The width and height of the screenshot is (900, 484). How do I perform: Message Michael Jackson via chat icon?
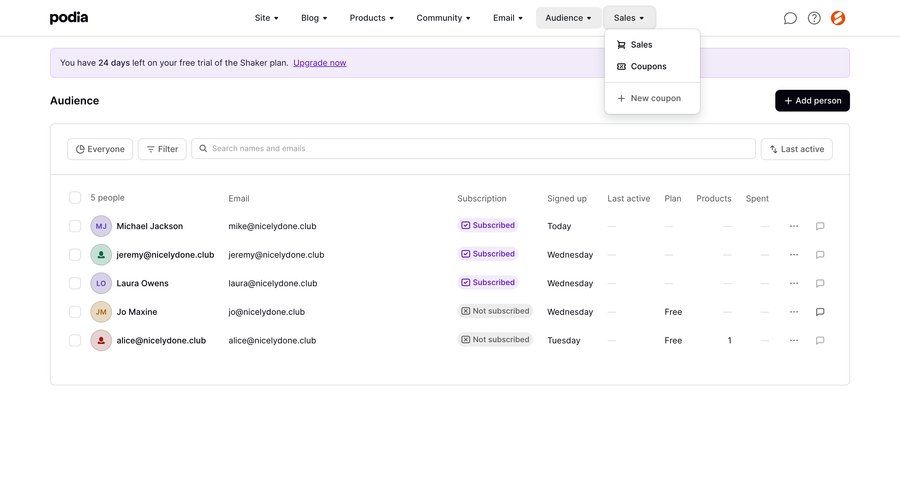(x=820, y=226)
